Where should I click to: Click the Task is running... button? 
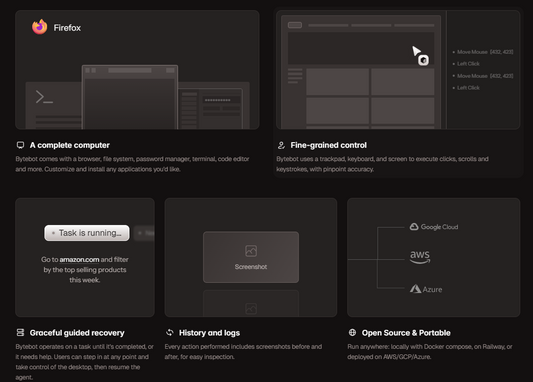pos(87,233)
